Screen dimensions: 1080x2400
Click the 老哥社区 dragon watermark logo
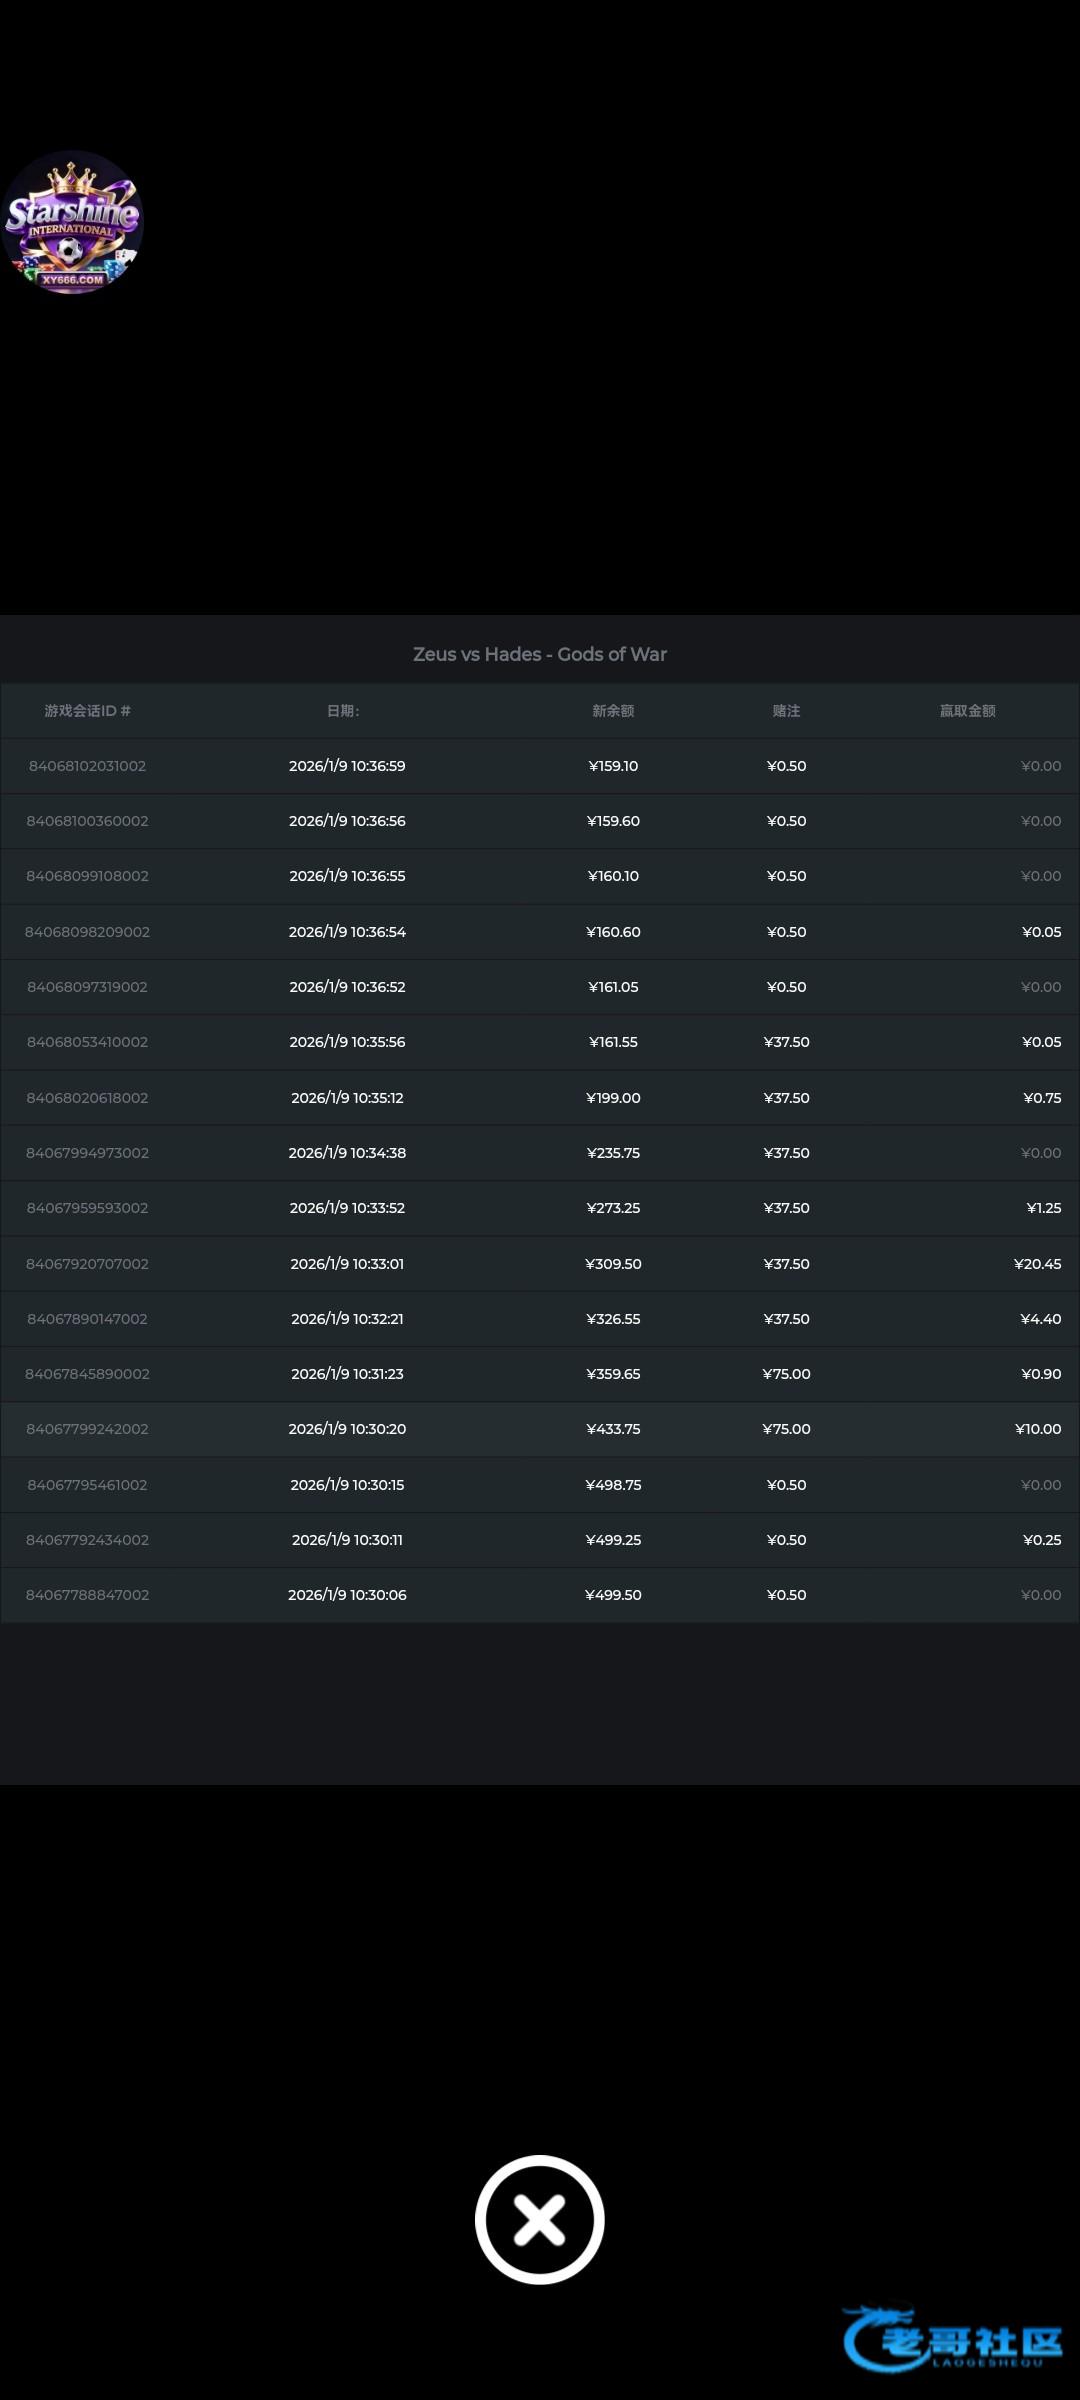[953, 2339]
